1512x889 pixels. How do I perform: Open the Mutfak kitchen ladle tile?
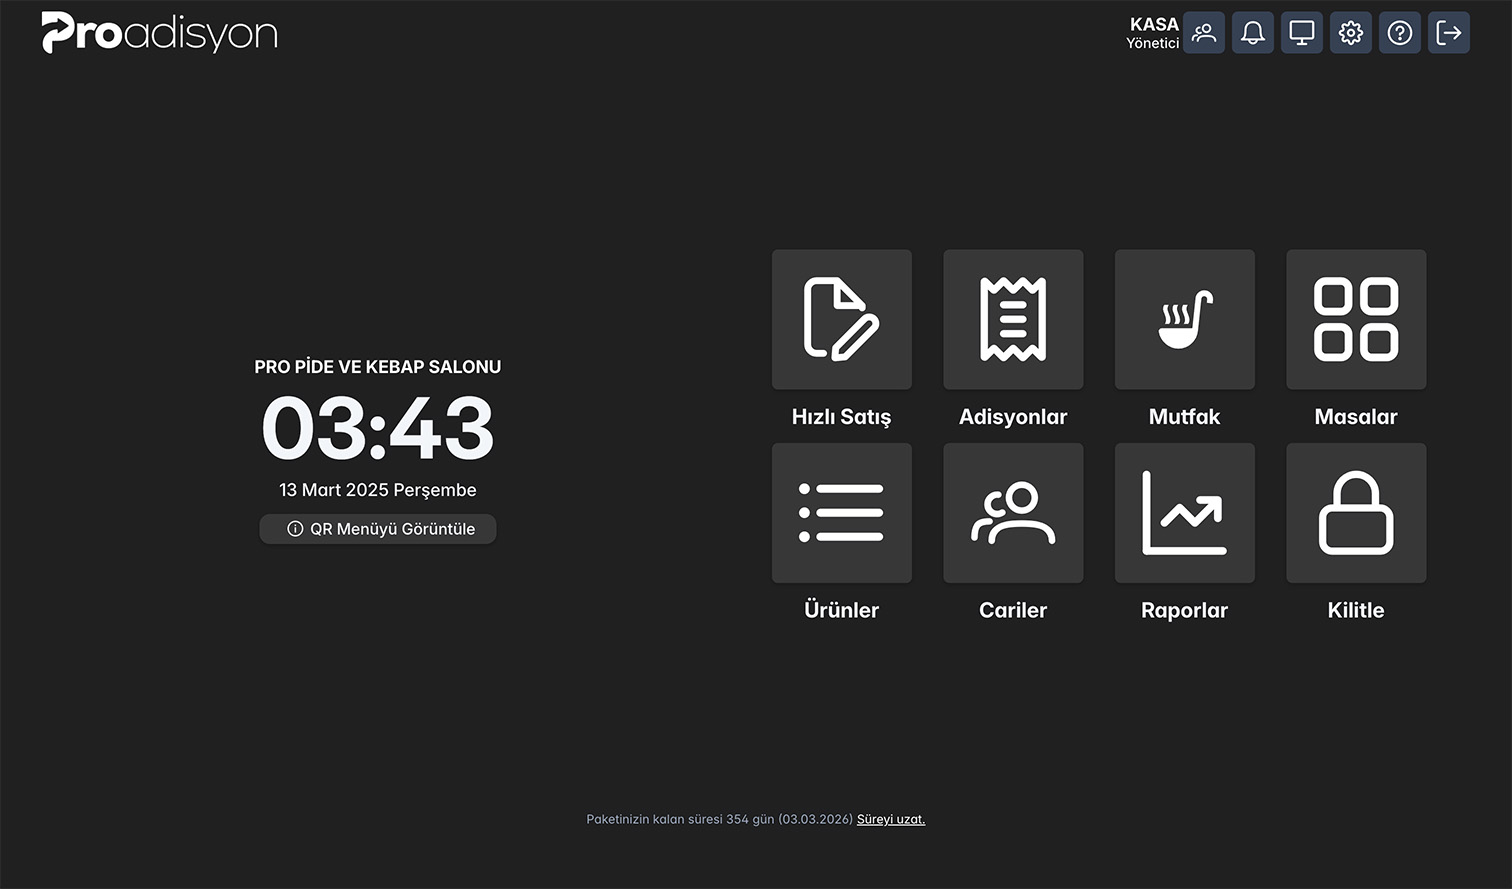1184,320
